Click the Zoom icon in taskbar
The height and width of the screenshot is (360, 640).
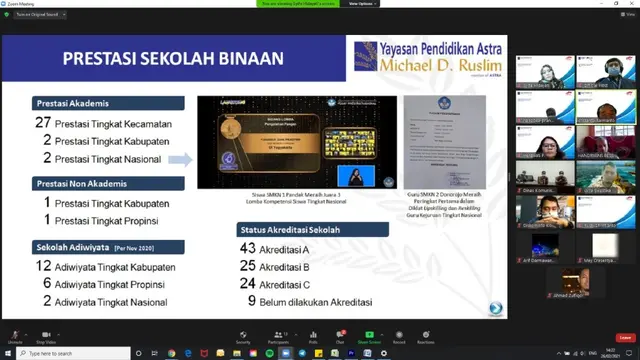[x=286, y=353]
